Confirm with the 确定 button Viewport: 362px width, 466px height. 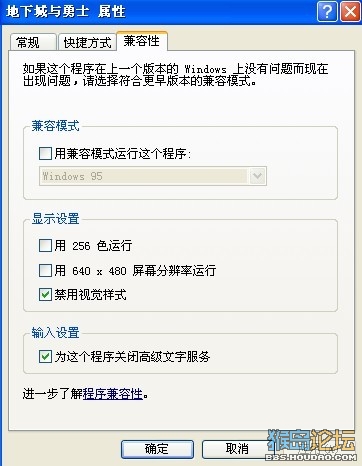point(157,449)
